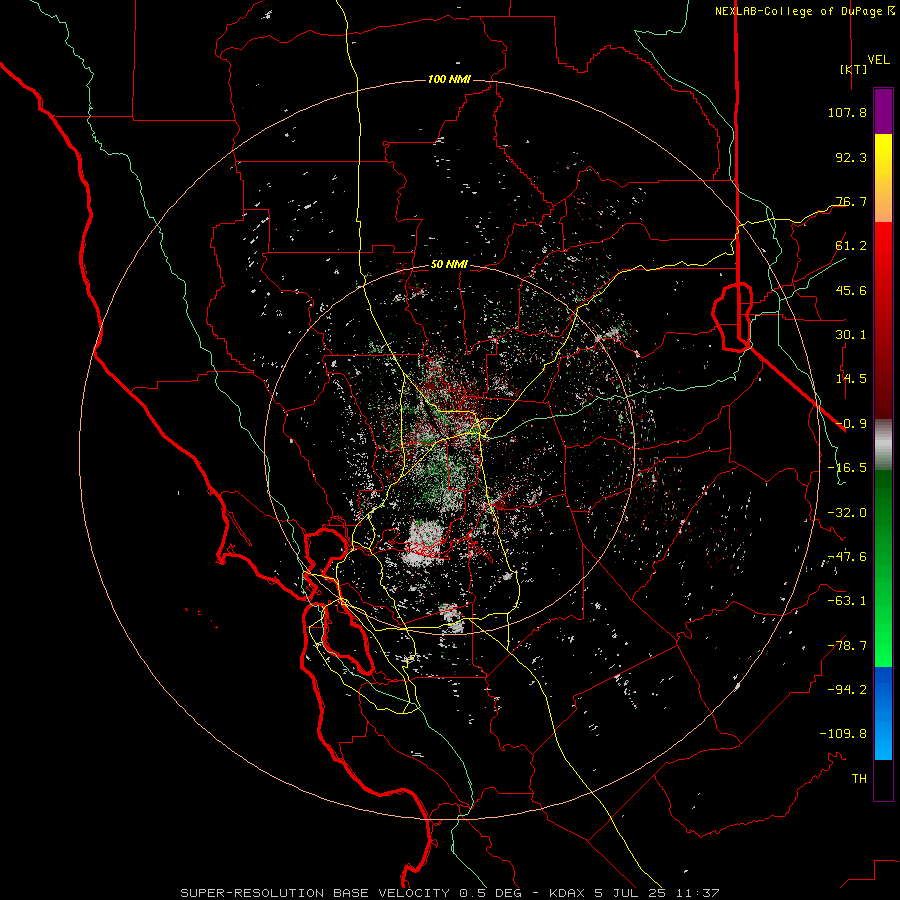Screen dimensions: 900x900
Task: Pick the purple segment of velocity color bar
Action: (x=883, y=111)
